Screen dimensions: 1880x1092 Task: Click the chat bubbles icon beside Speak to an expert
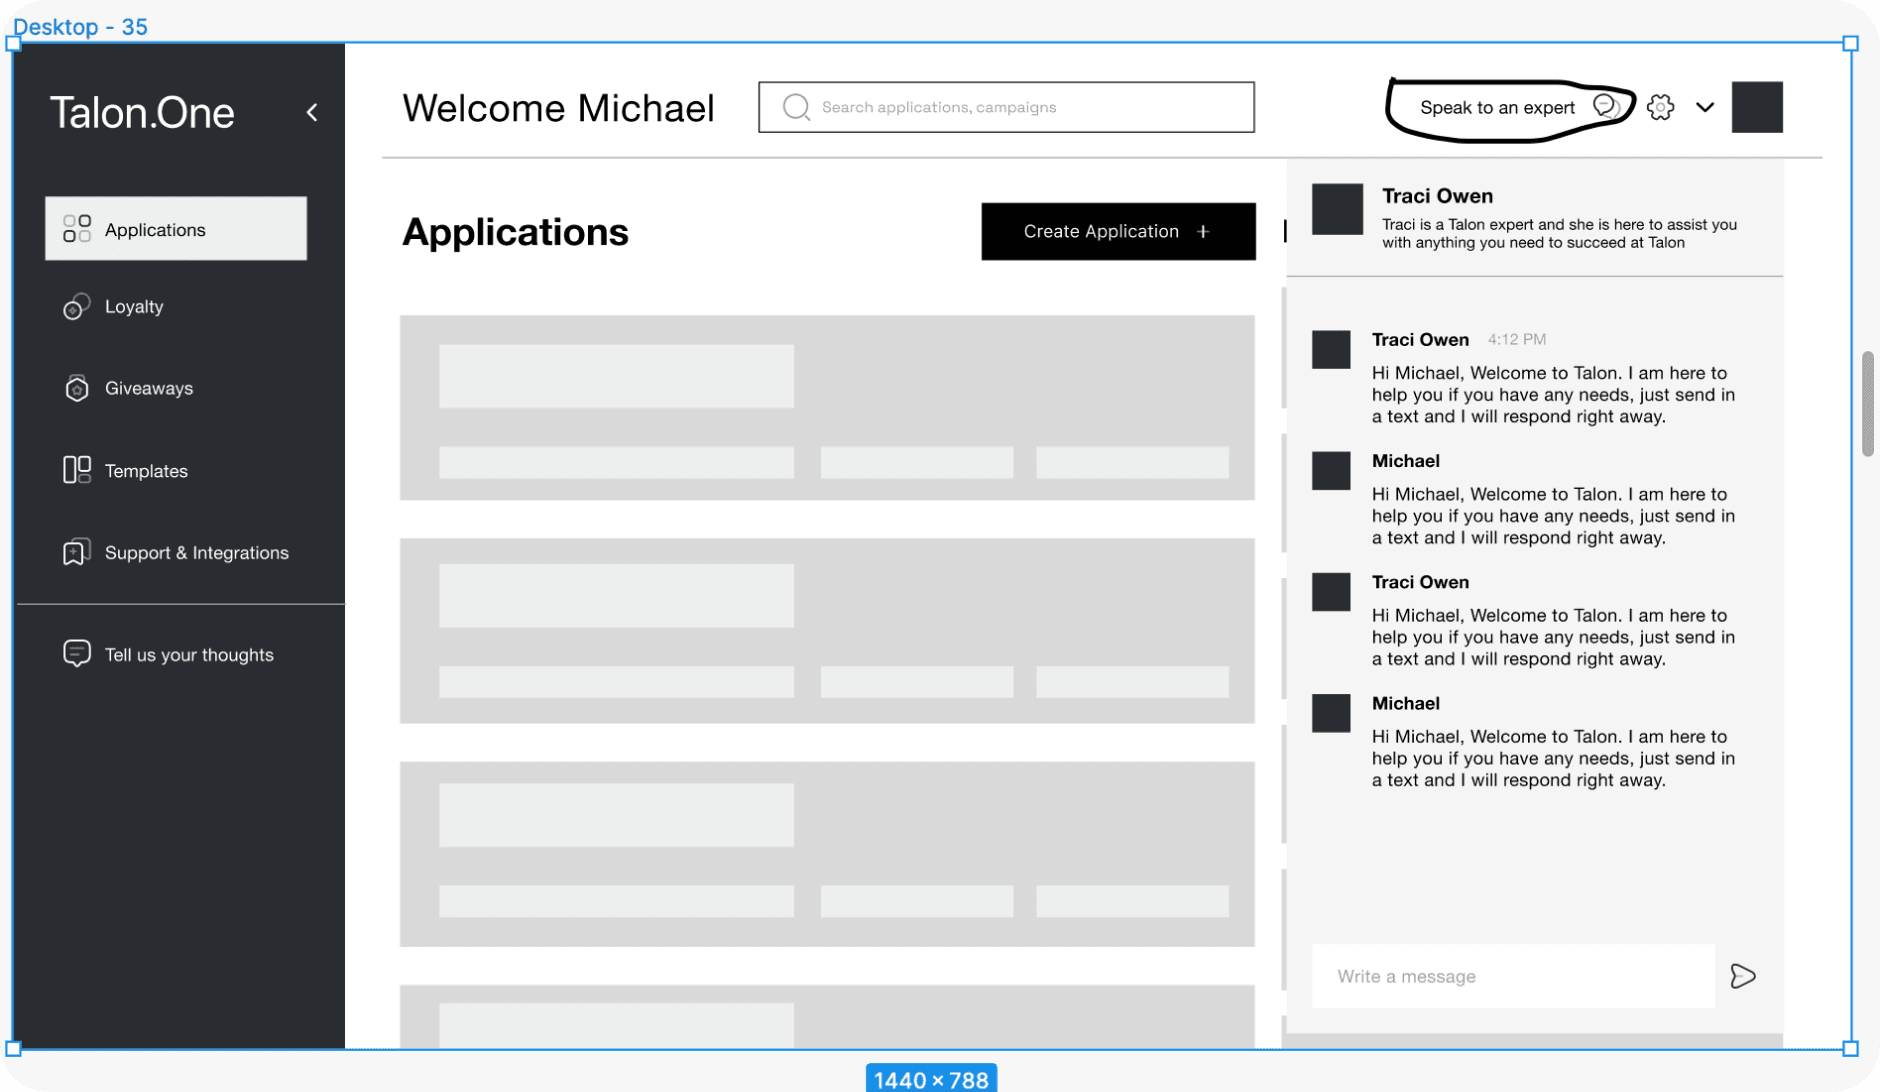[1606, 107]
